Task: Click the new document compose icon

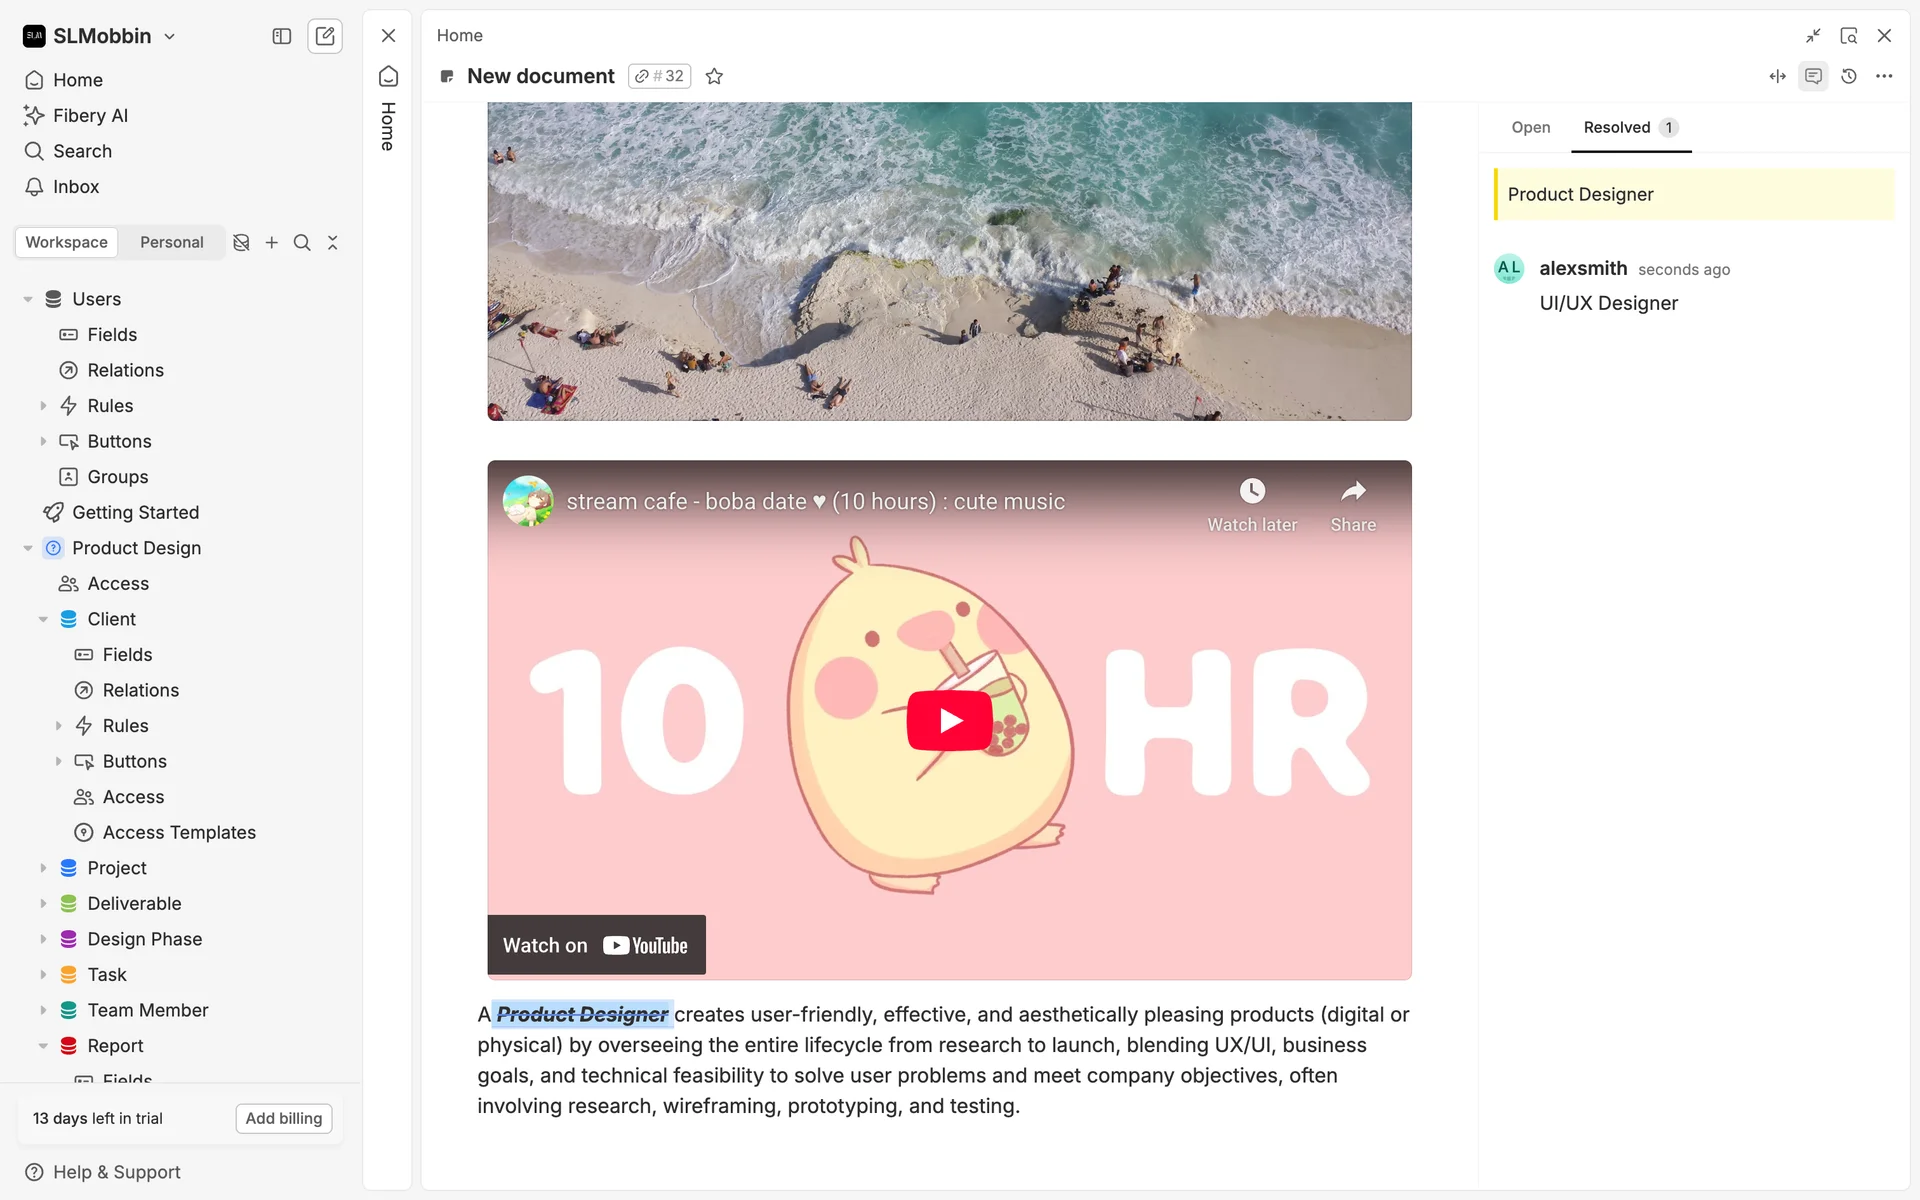Action: (x=325, y=36)
